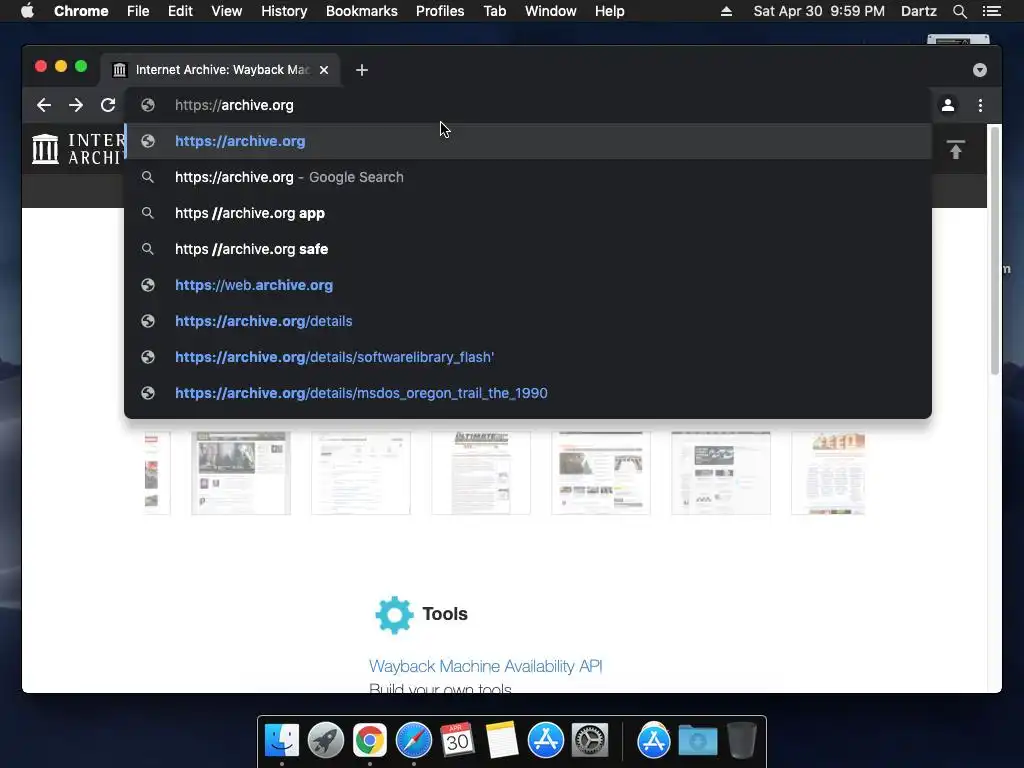This screenshot has height=768, width=1024.
Task: Select the top https://archive.org suggestion
Action: [x=528, y=141]
